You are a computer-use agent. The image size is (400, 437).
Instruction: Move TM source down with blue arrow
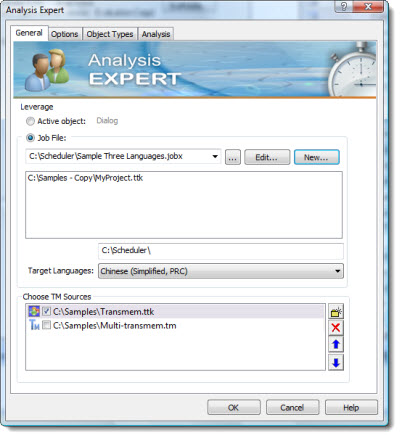click(x=336, y=362)
